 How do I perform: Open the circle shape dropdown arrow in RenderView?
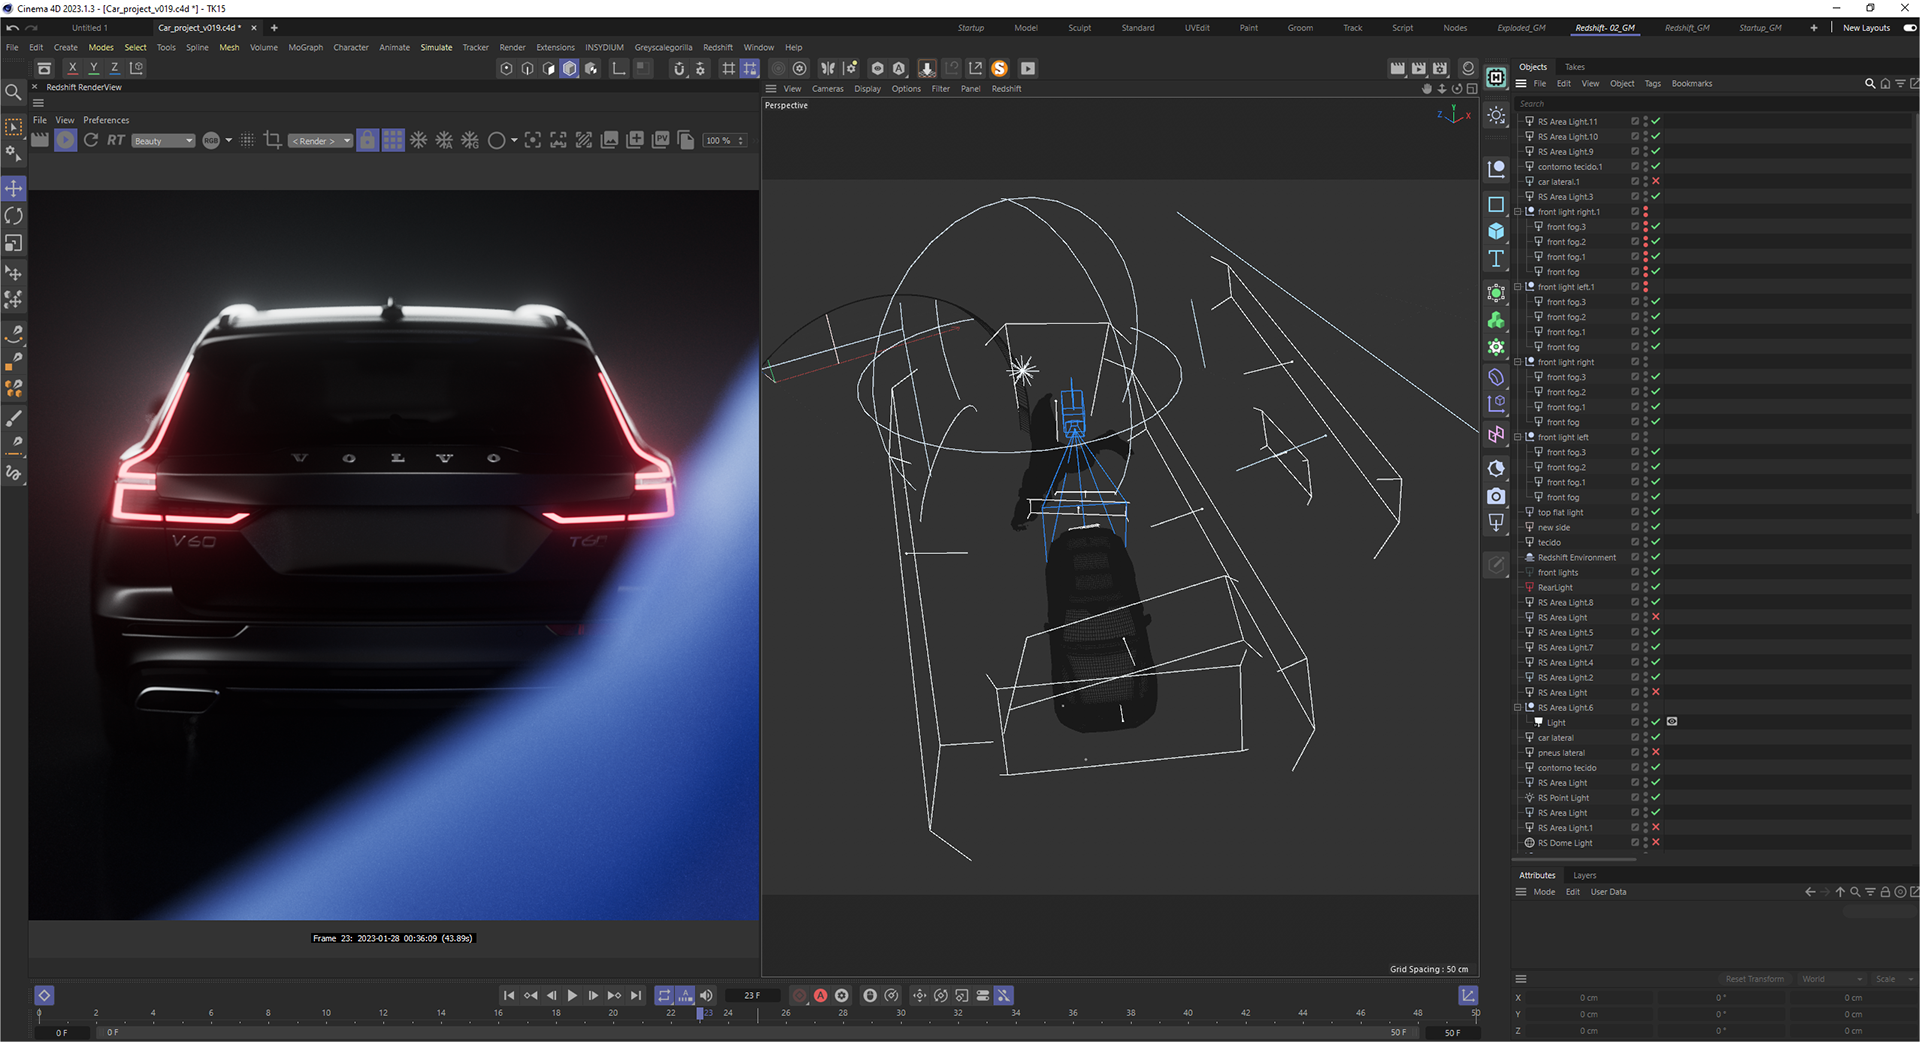click(514, 140)
